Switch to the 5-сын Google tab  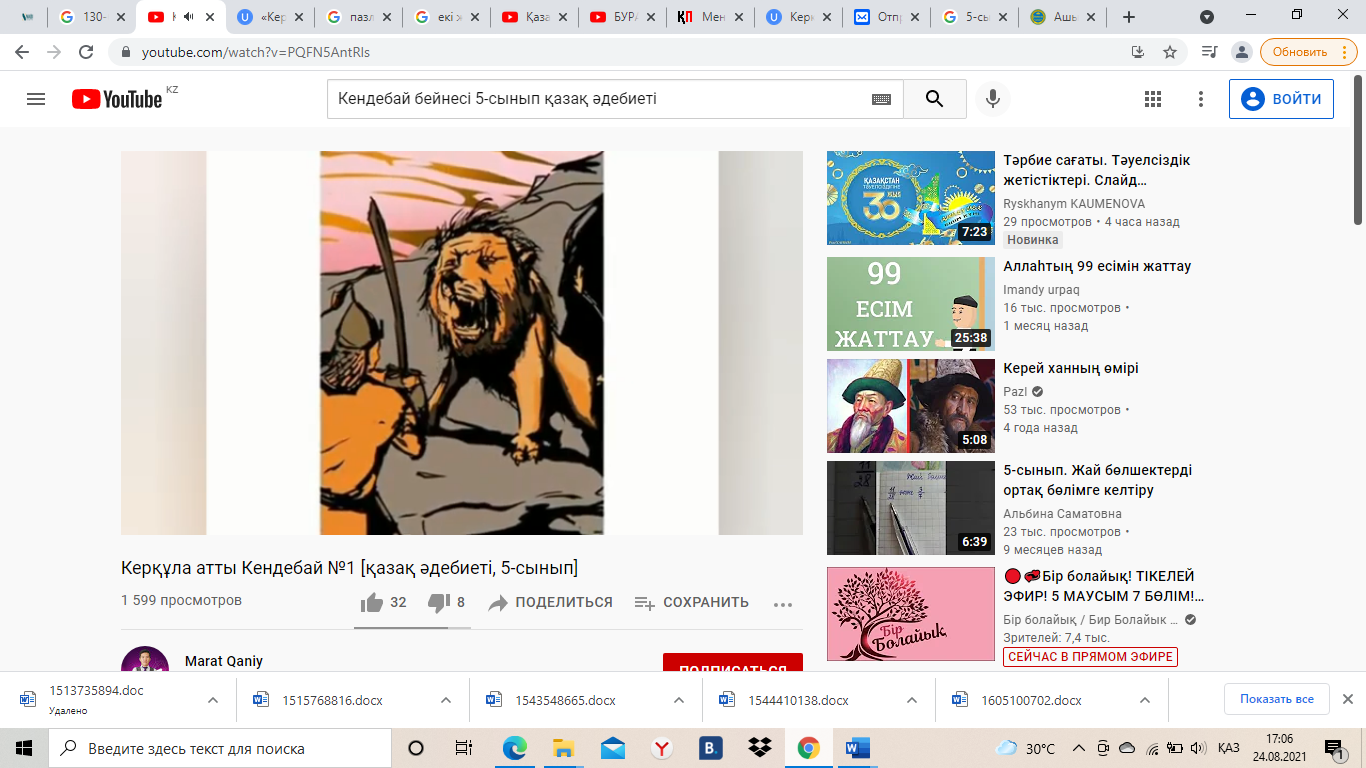(x=974, y=17)
